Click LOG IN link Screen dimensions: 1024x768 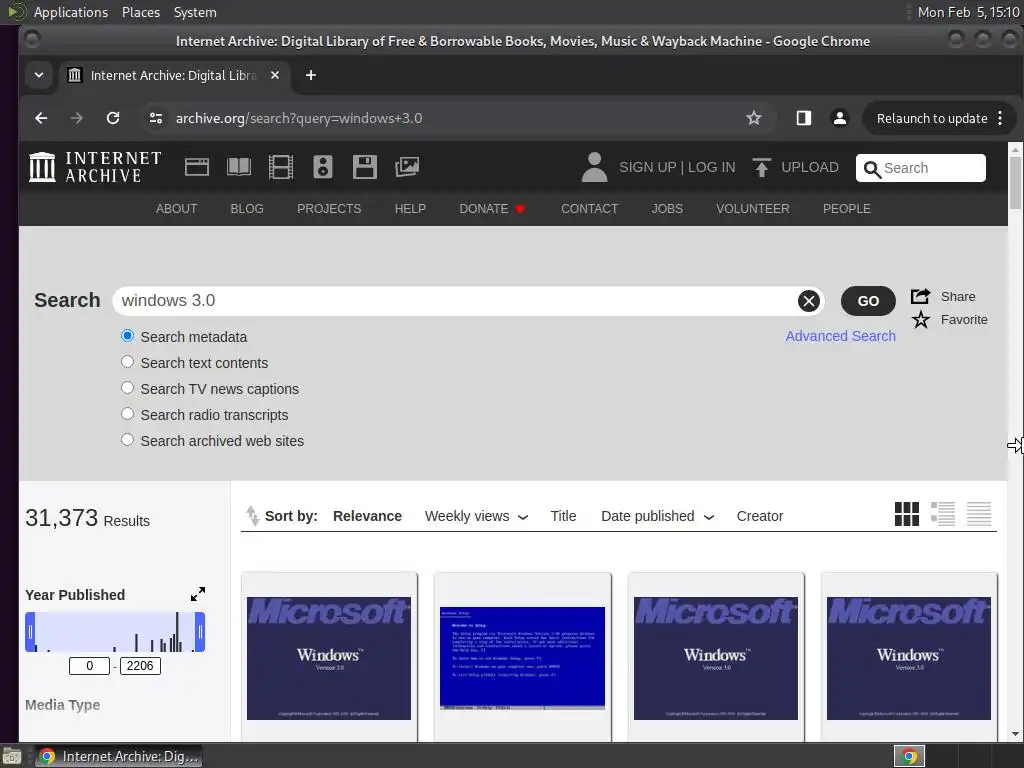[711, 167]
